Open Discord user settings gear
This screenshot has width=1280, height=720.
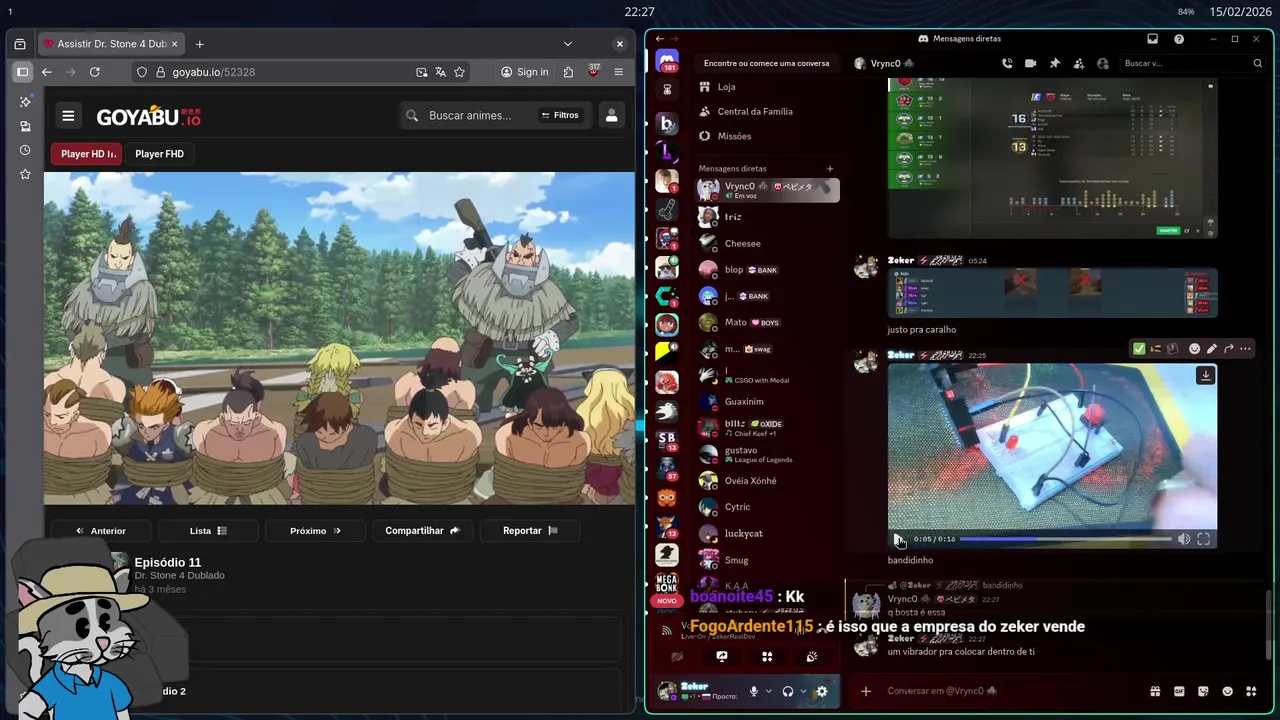coord(821,691)
